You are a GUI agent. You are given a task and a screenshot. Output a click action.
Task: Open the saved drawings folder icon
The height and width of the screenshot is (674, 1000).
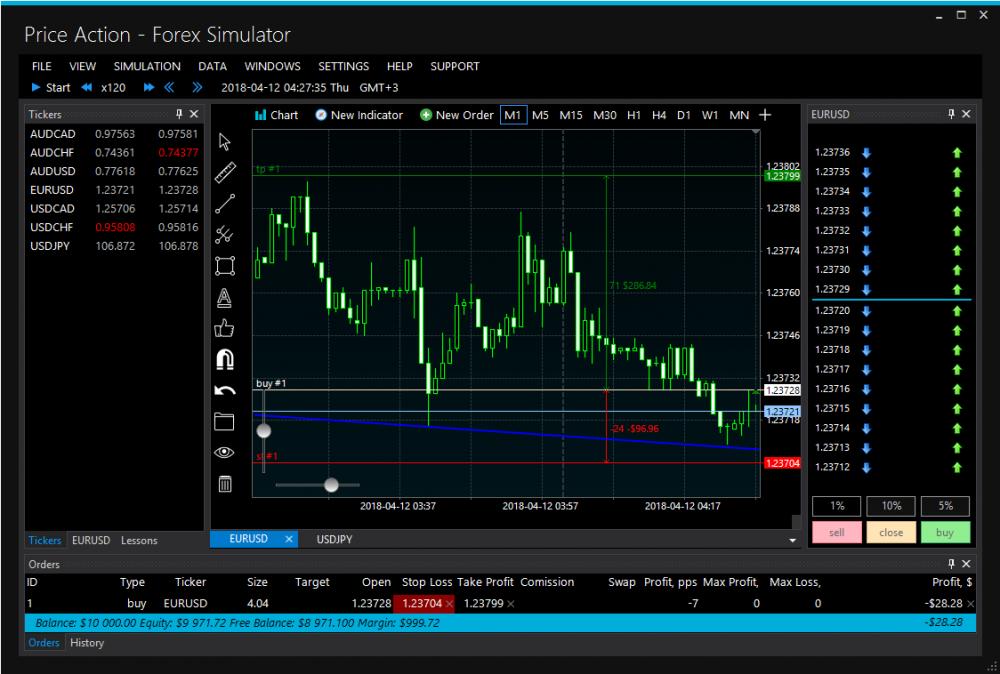(x=225, y=421)
